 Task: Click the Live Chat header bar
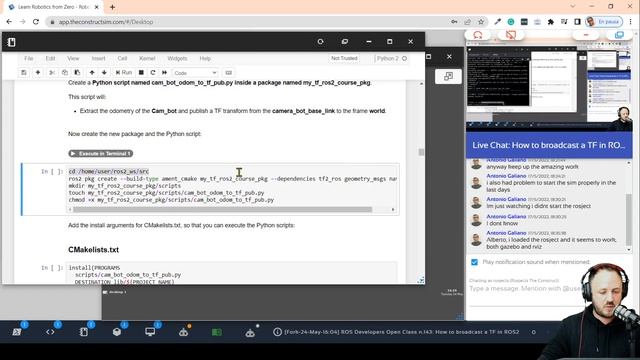click(549, 145)
